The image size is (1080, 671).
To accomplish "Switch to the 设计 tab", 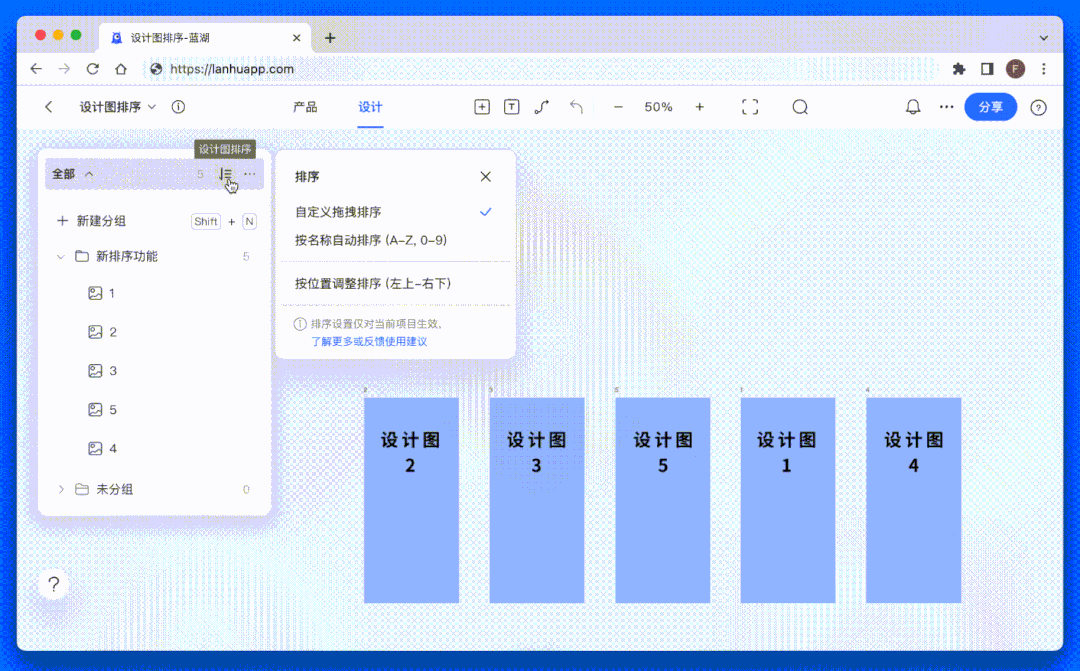I will 370,107.
